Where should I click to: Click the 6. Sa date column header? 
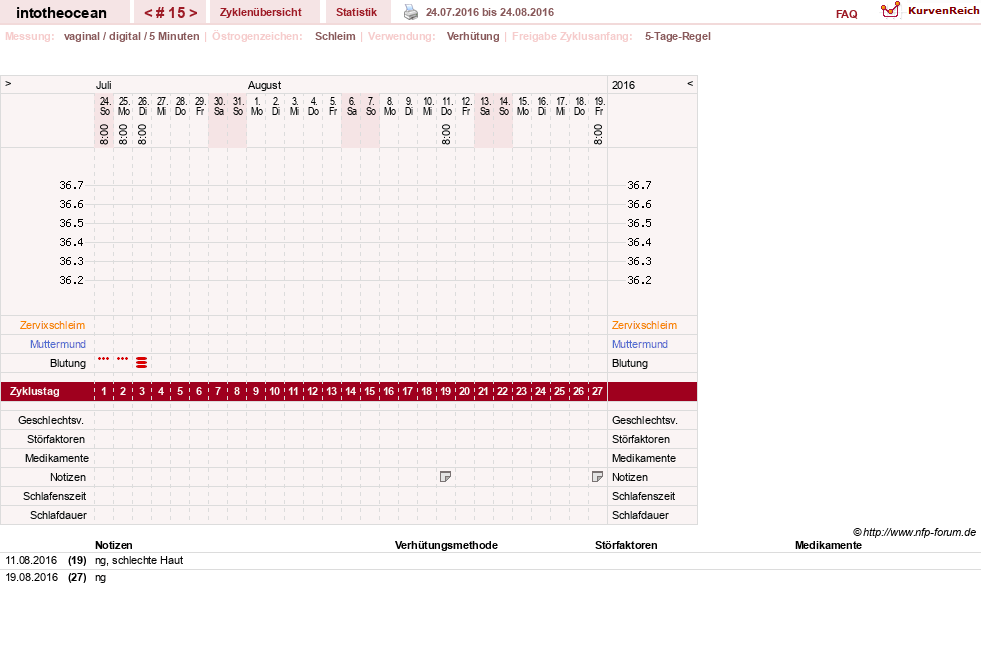(352, 106)
